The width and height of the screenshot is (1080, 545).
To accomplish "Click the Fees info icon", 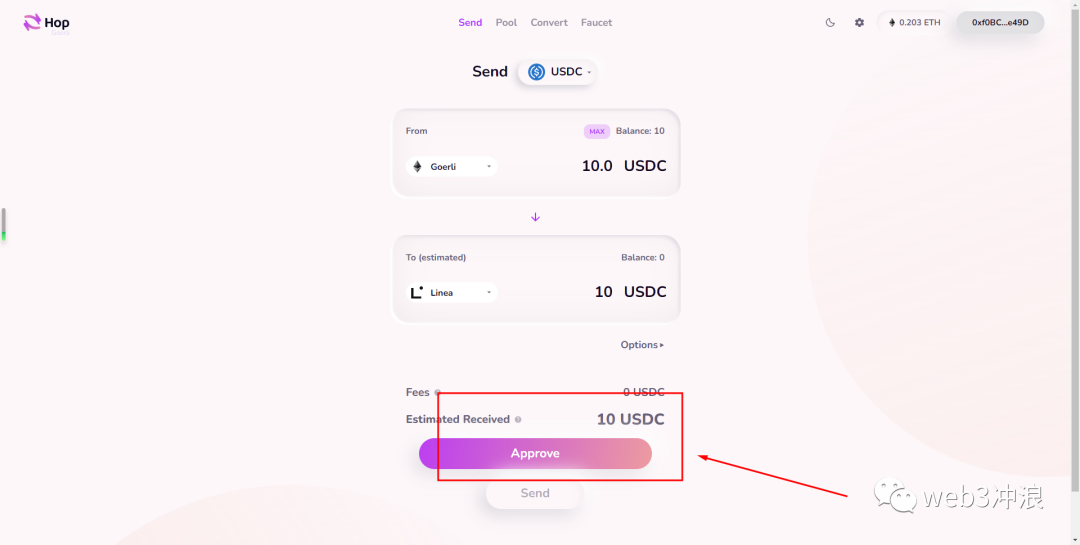I will 437,393.
